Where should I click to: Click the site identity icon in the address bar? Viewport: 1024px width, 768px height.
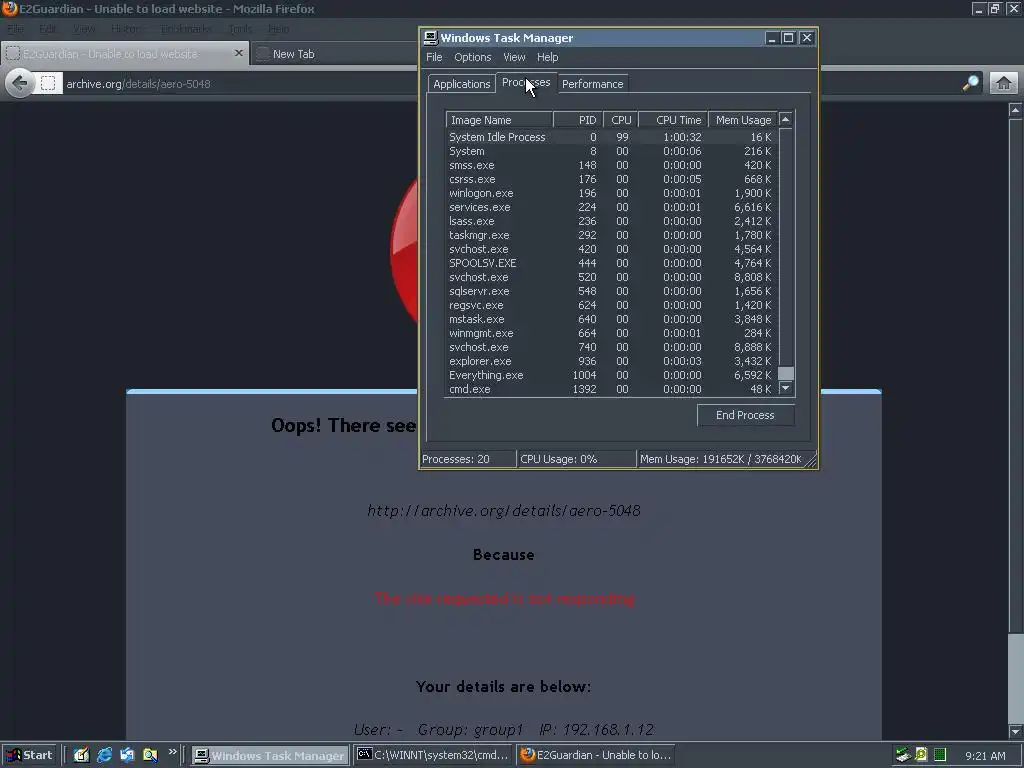[48, 84]
